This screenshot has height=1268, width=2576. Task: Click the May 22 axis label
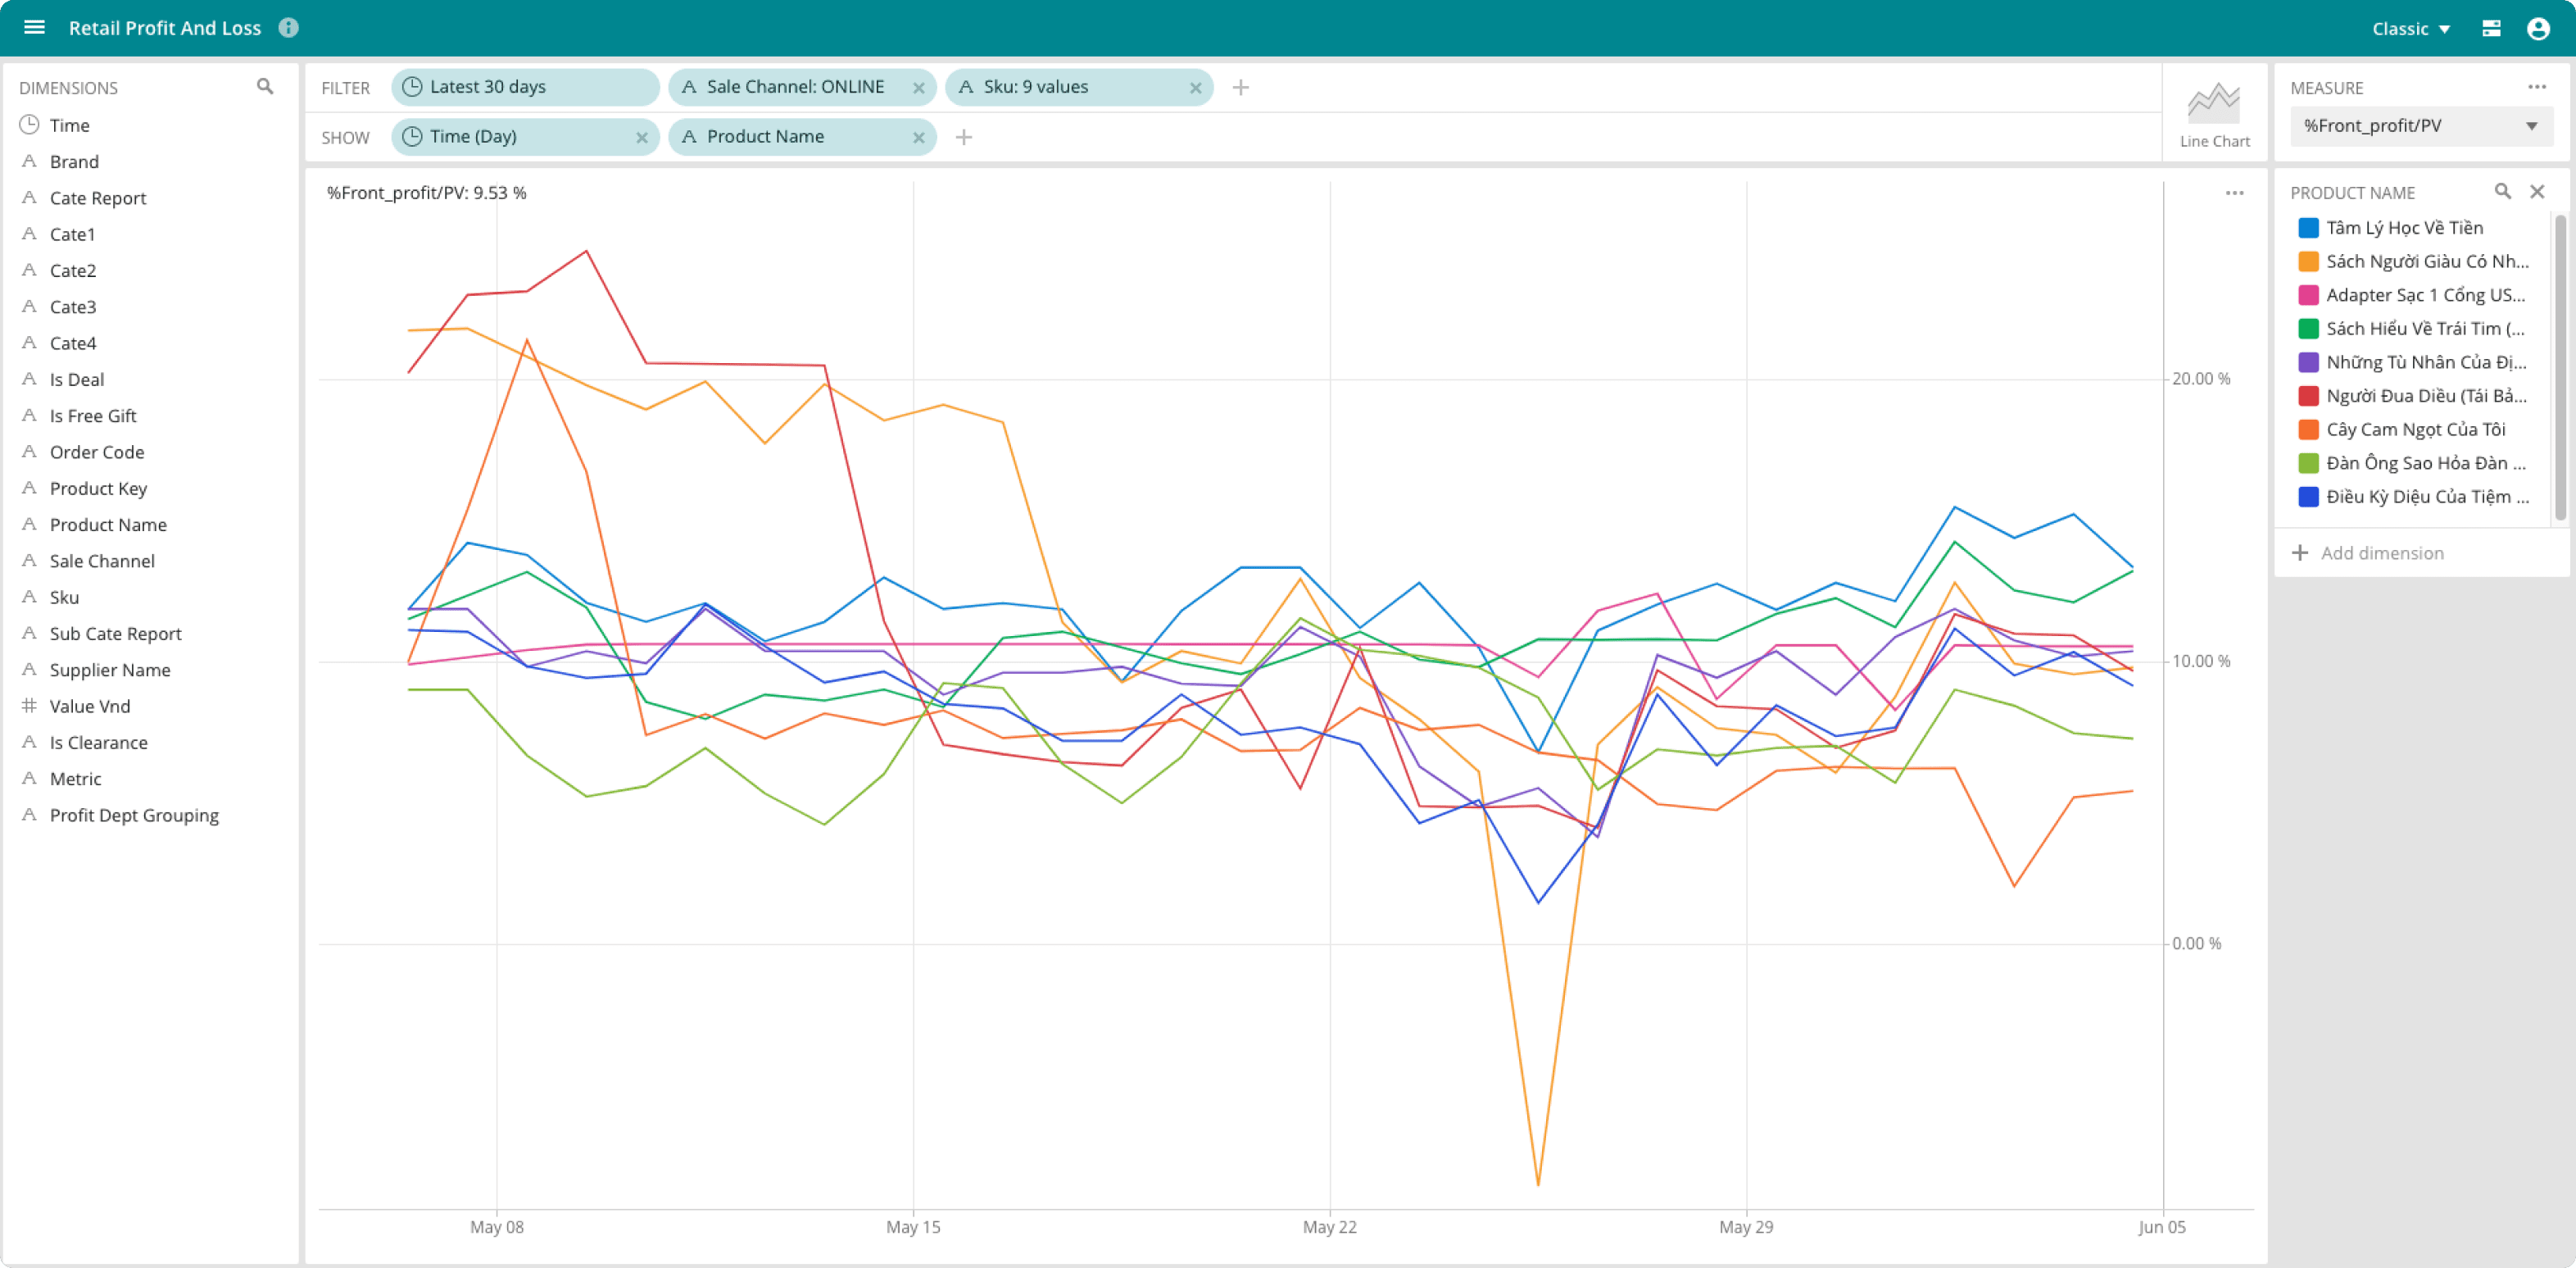click(1329, 1227)
